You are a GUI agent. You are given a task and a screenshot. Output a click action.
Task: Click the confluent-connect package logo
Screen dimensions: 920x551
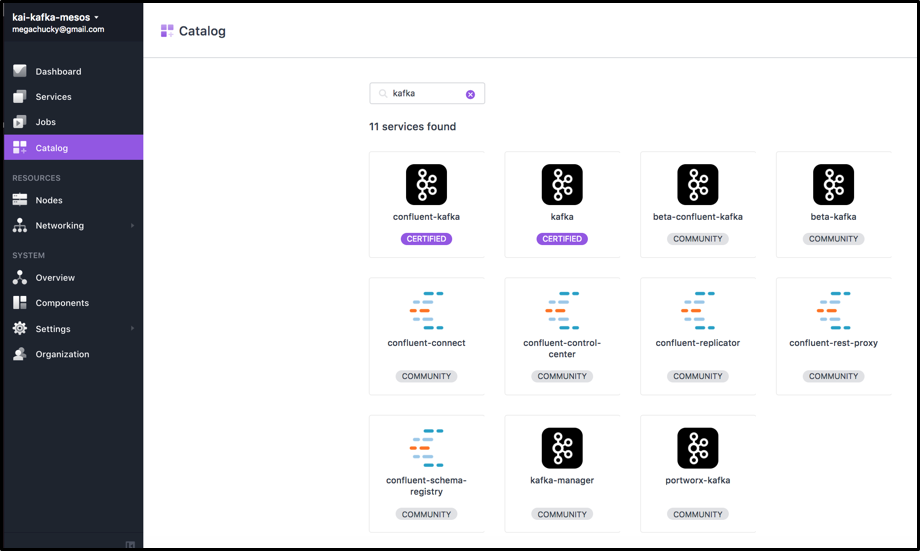coord(427,310)
